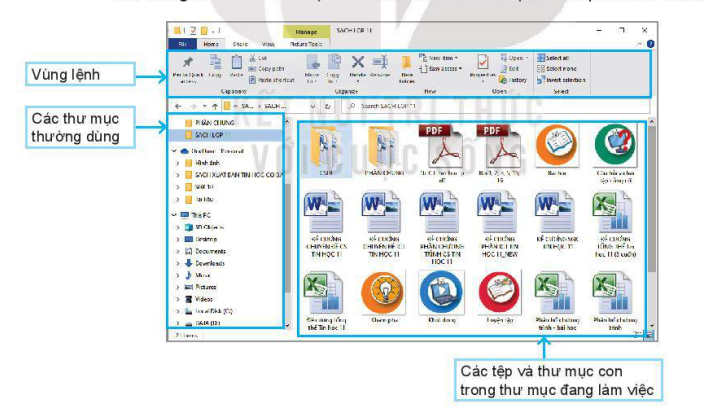Image resolution: width=718 pixels, height=408 pixels.
Task: Select PHẦN CHUNG in the navigation pane
Action: point(210,123)
